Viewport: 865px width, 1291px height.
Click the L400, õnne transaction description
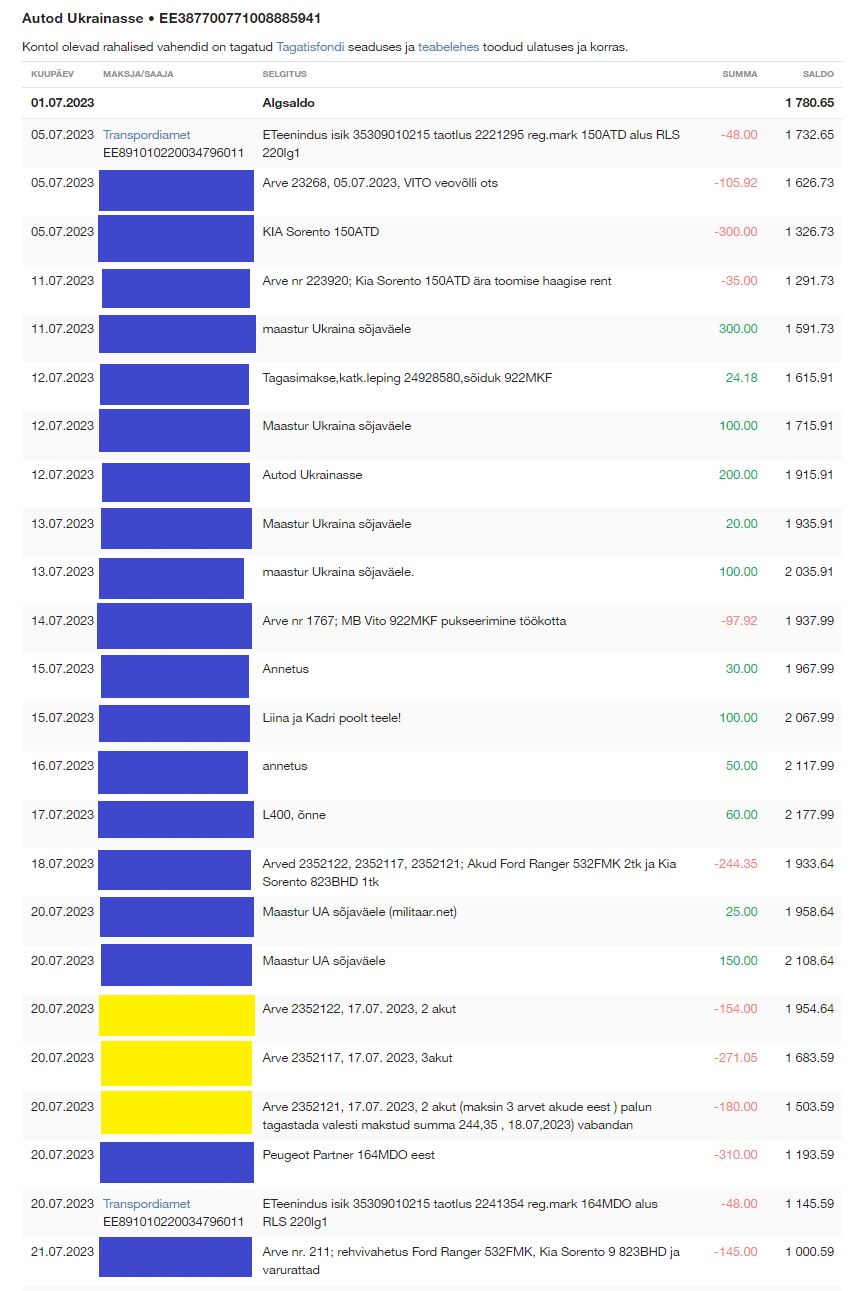click(293, 815)
